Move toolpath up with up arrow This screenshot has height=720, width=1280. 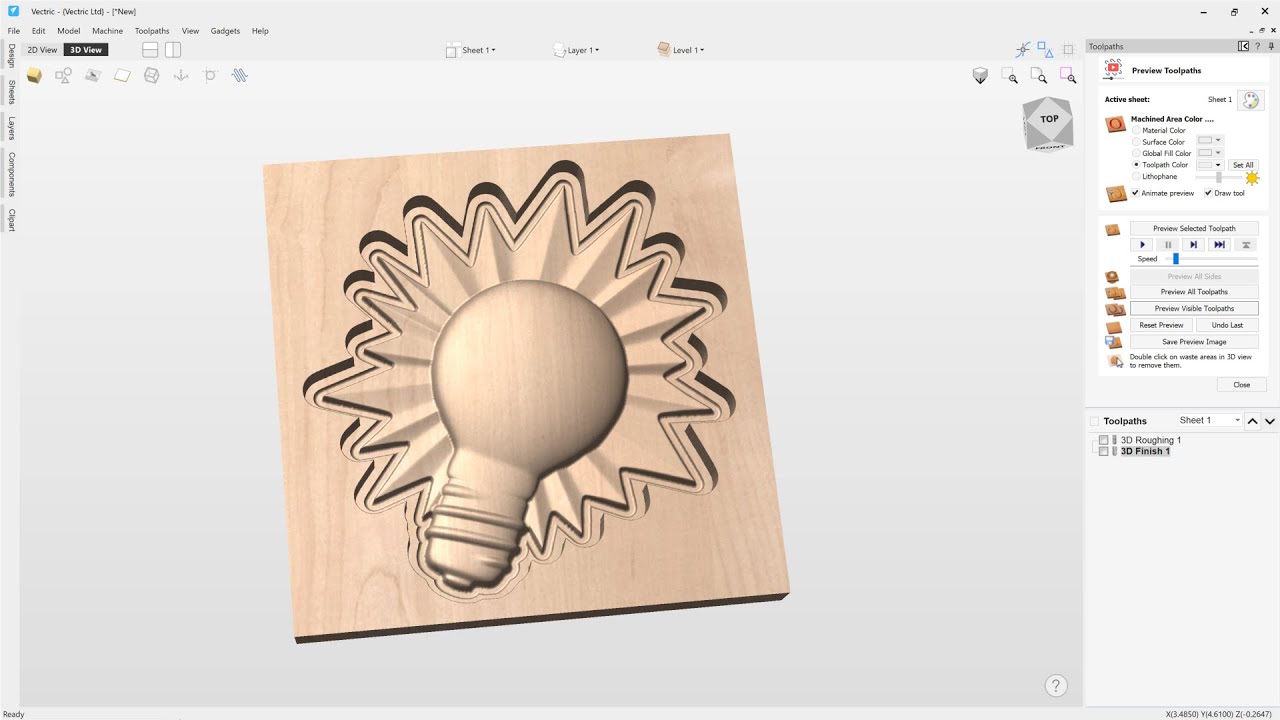[x=1253, y=421]
